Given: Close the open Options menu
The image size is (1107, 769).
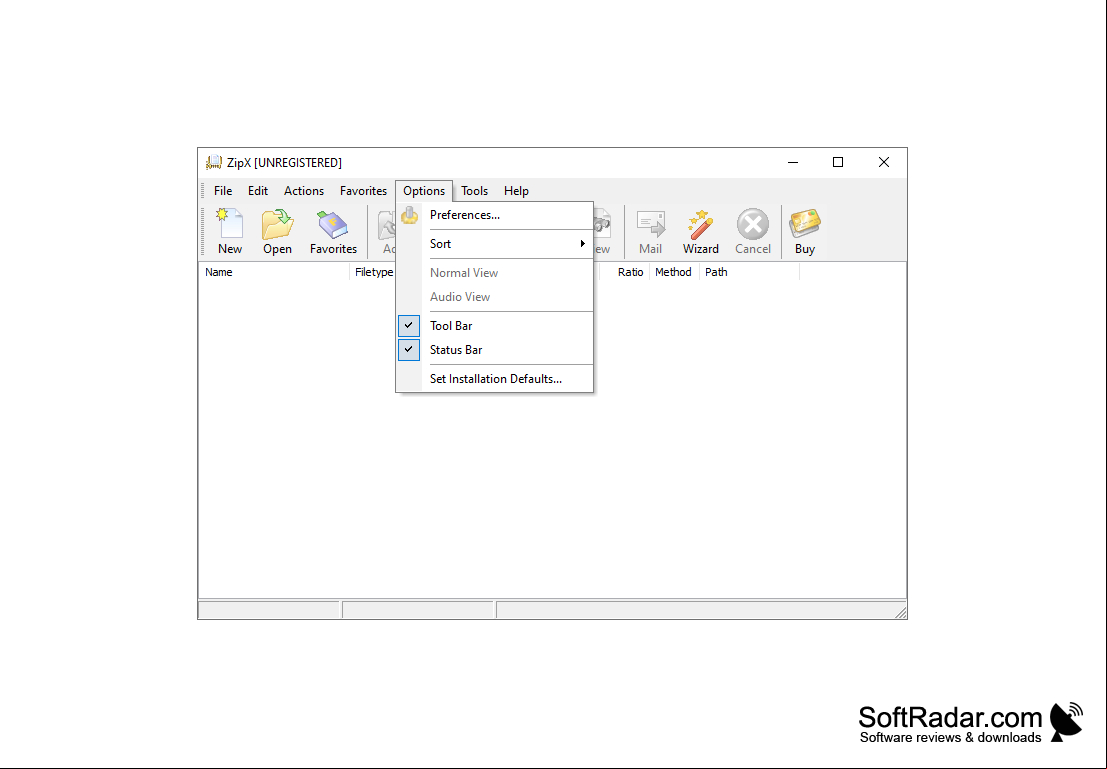Looking at the screenshot, I should coord(424,191).
